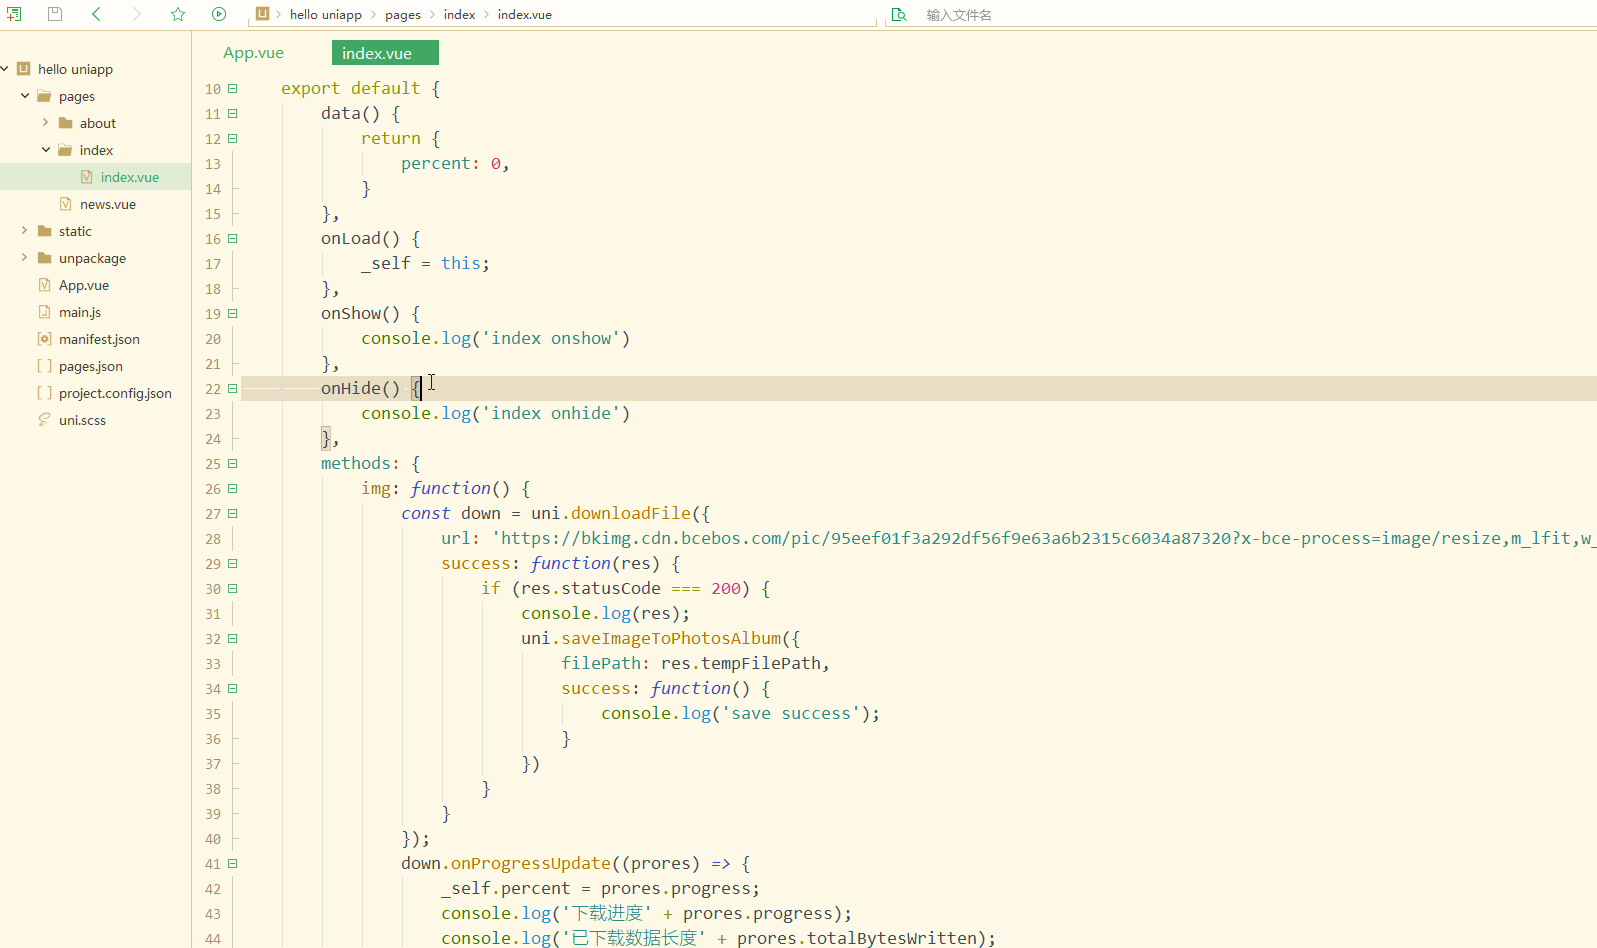Fold code at line 10
This screenshot has height=948, width=1597.
point(232,88)
